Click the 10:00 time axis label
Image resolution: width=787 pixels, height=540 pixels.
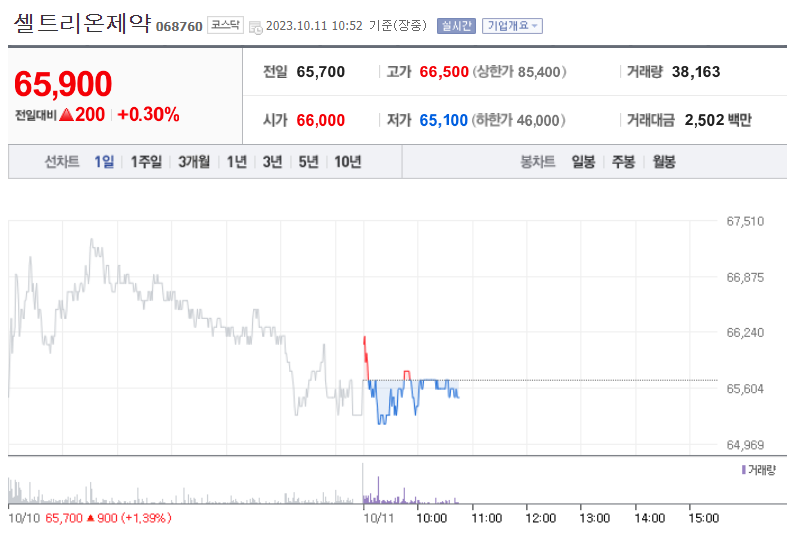pos(432,518)
